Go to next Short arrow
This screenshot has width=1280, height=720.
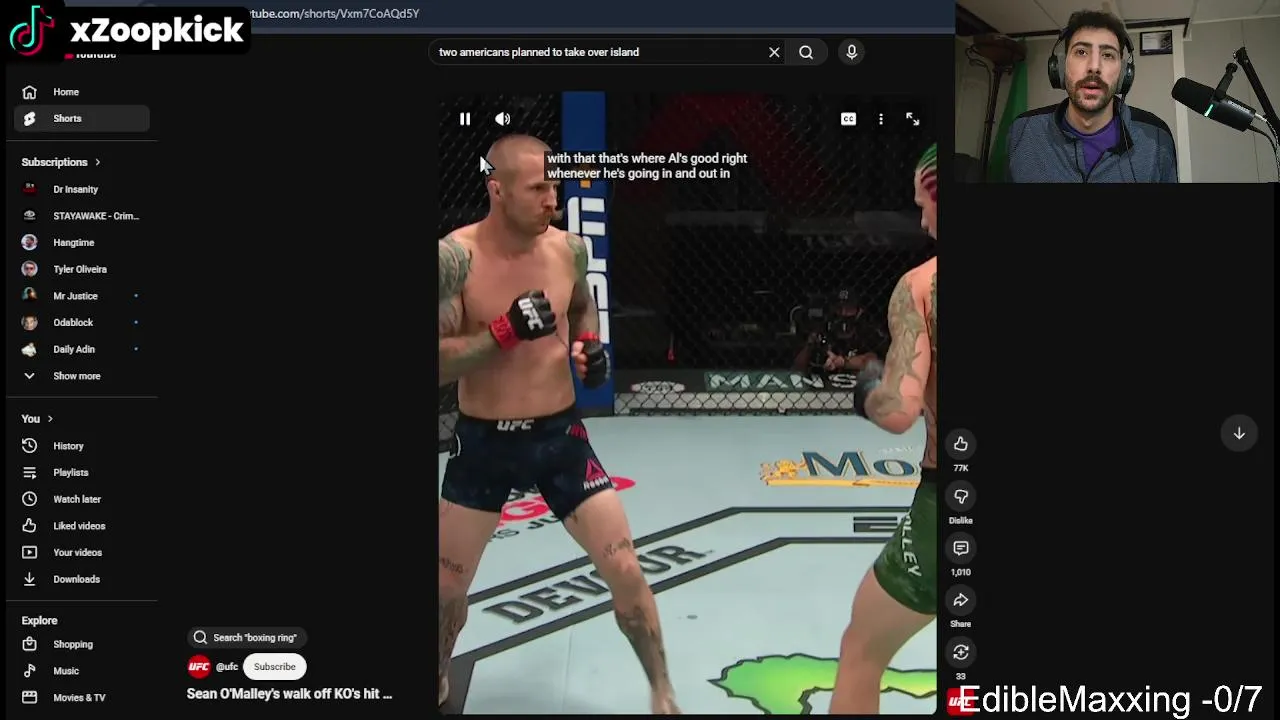pos(1239,433)
